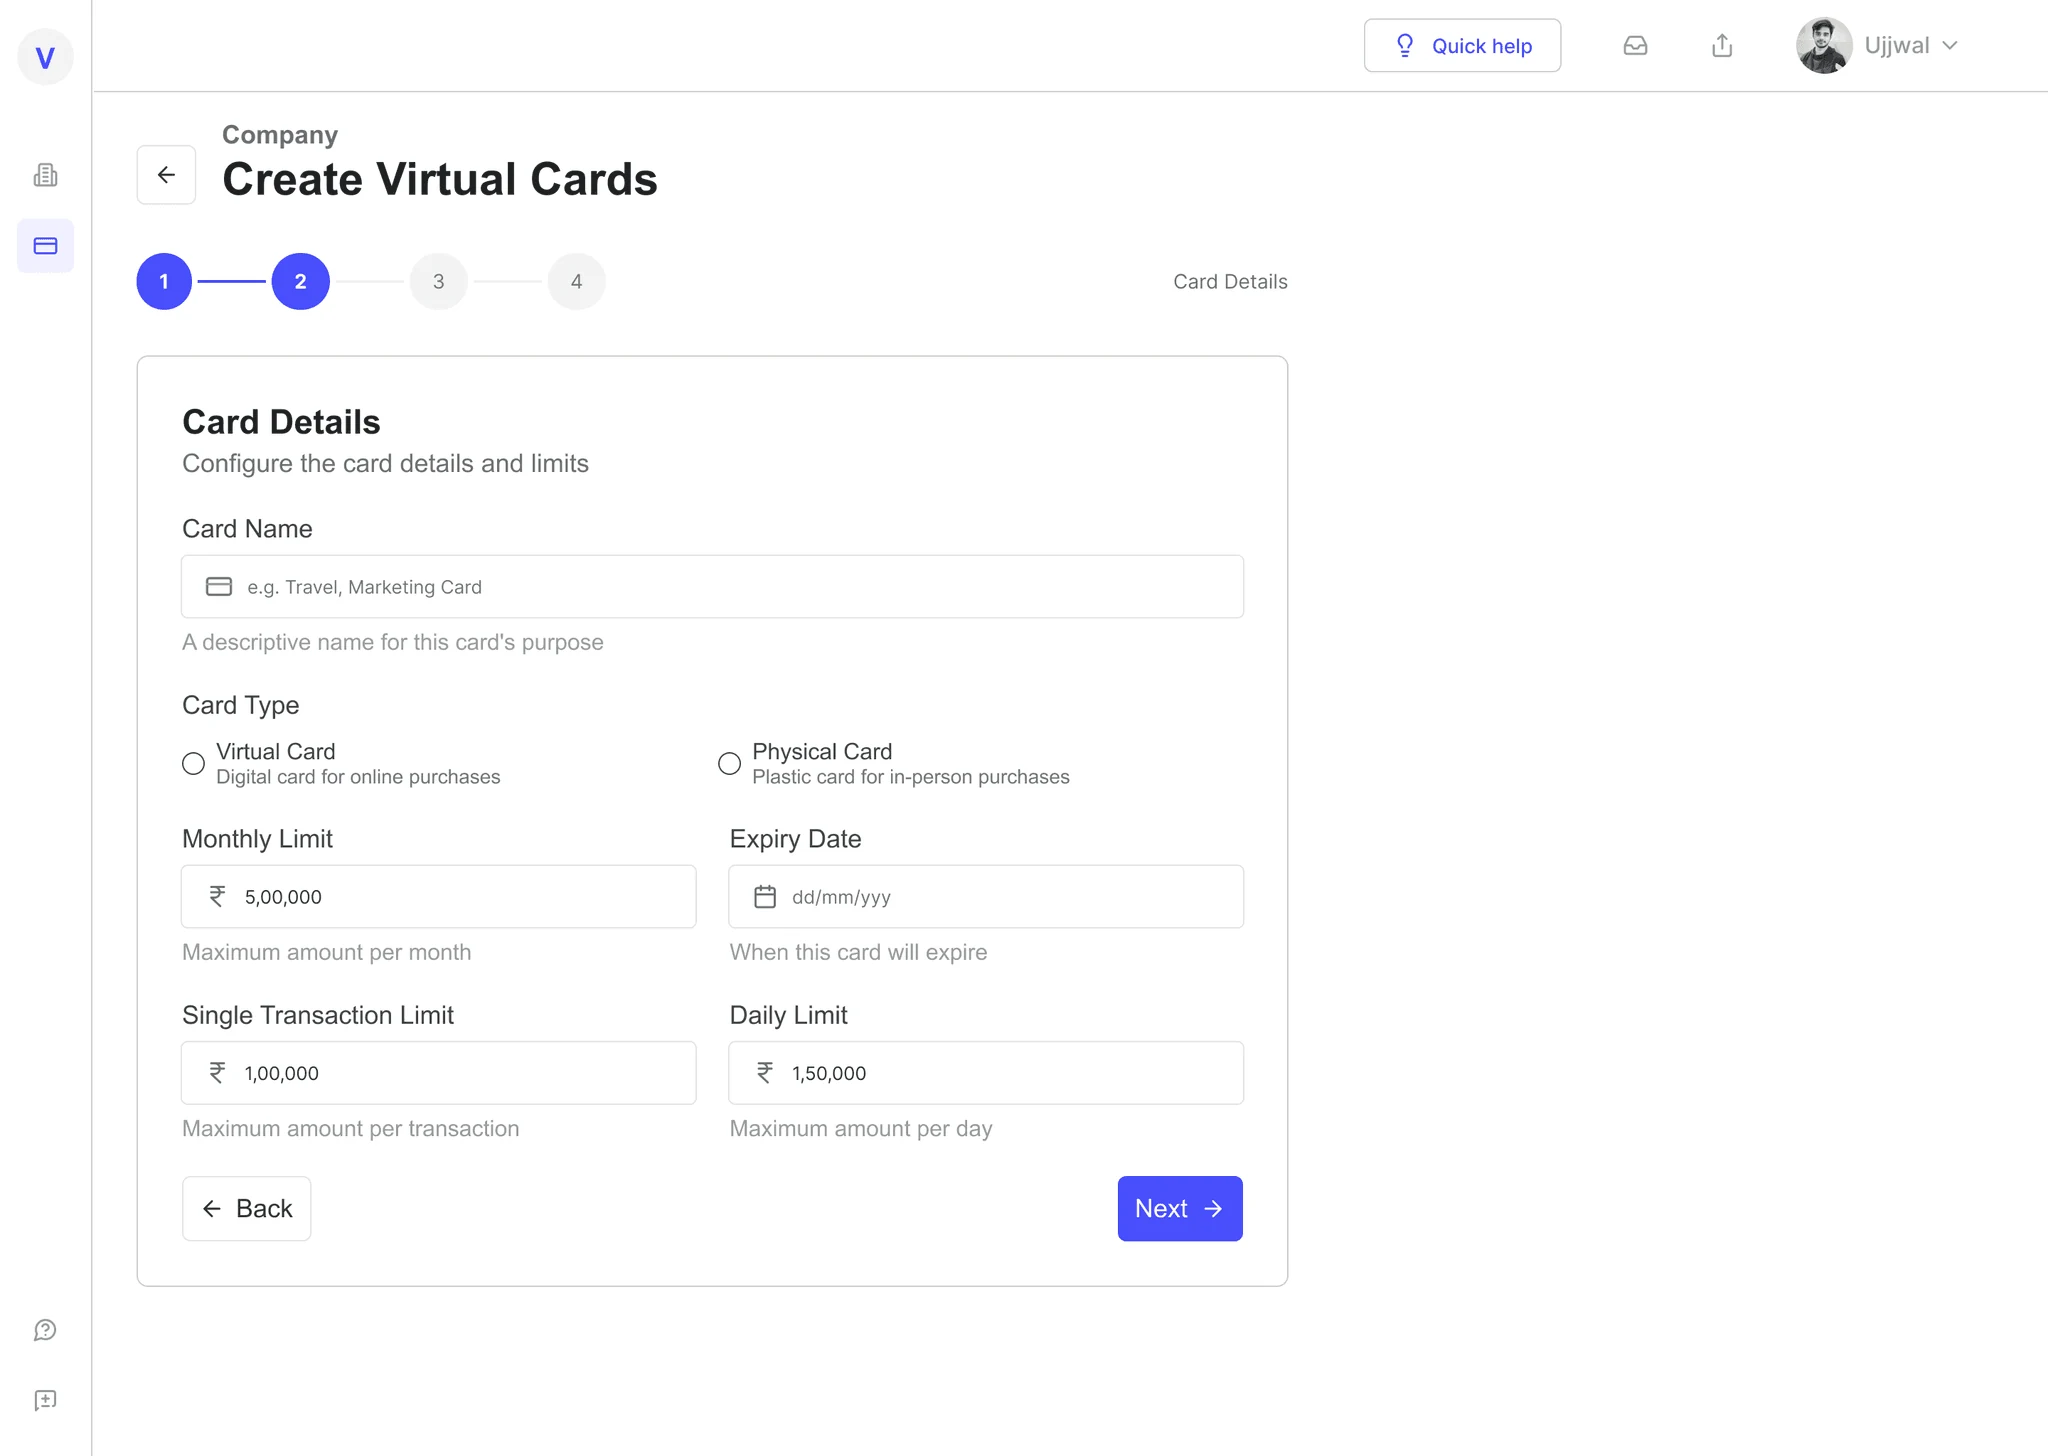Click the share/upload icon in header
The image size is (2048, 1456).
tap(1722, 46)
